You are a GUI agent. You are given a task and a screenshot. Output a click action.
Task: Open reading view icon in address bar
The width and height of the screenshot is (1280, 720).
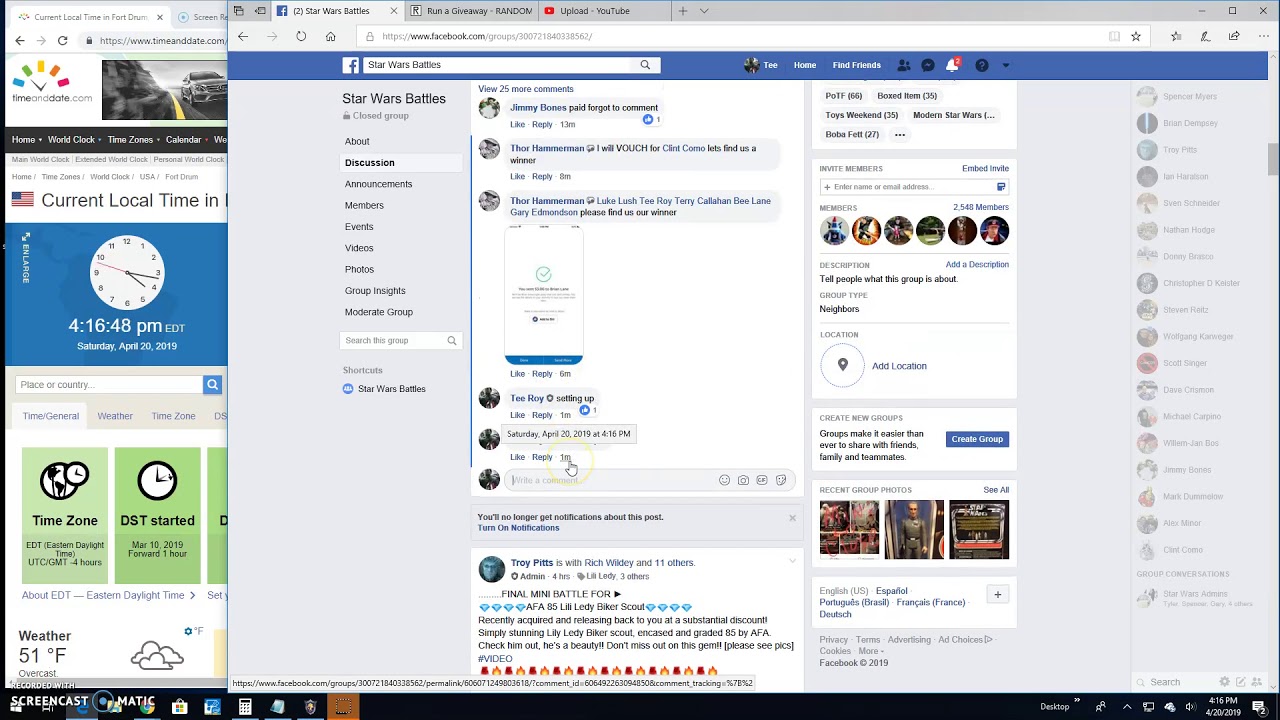tap(1114, 36)
